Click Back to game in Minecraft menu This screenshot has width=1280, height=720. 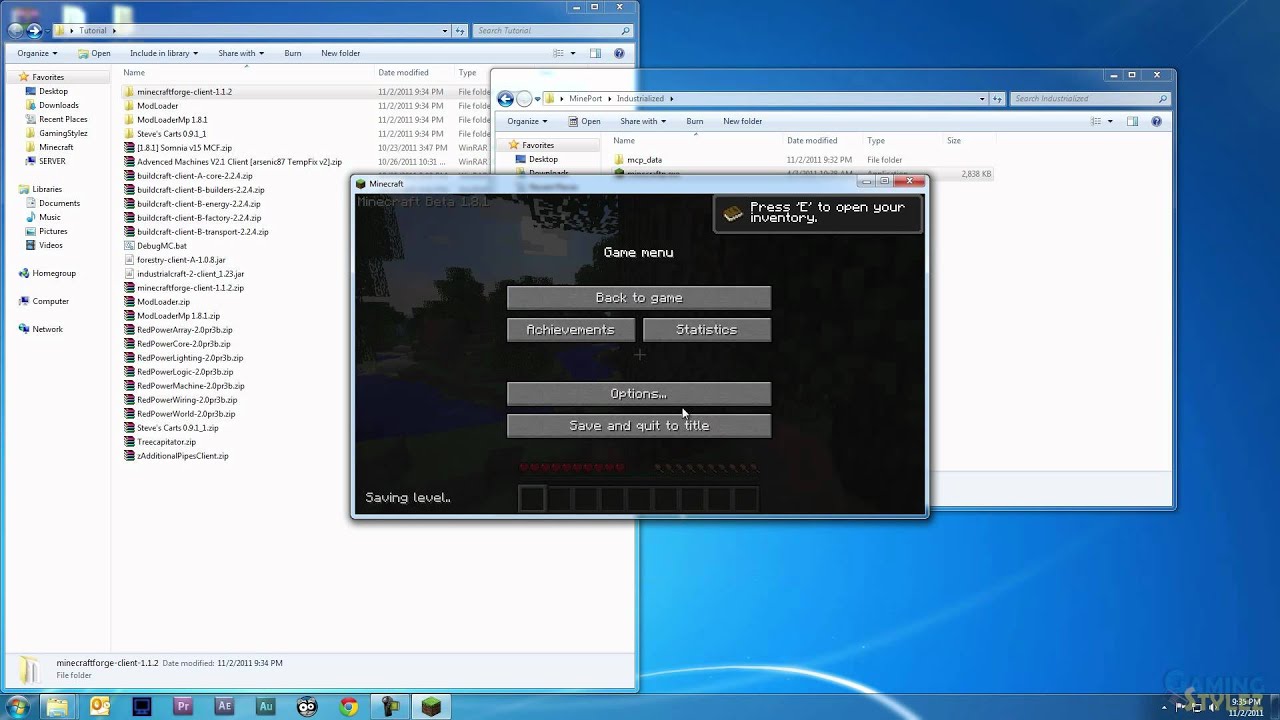click(x=639, y=298)
